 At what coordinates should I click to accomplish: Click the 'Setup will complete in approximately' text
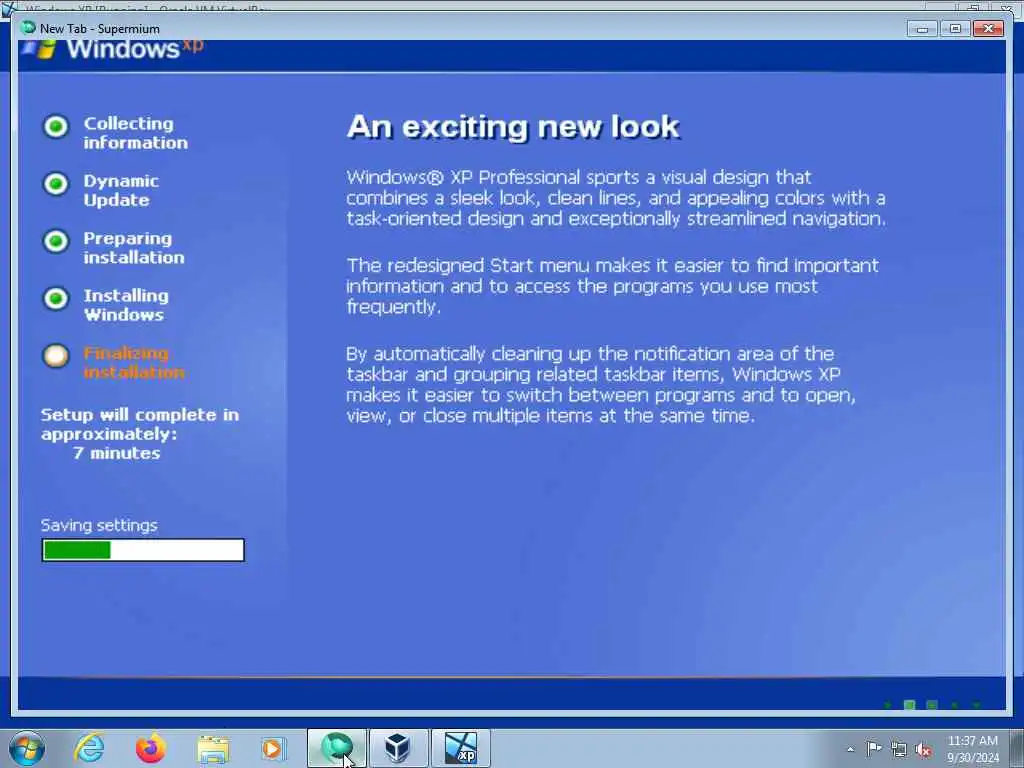click(140, 424)
